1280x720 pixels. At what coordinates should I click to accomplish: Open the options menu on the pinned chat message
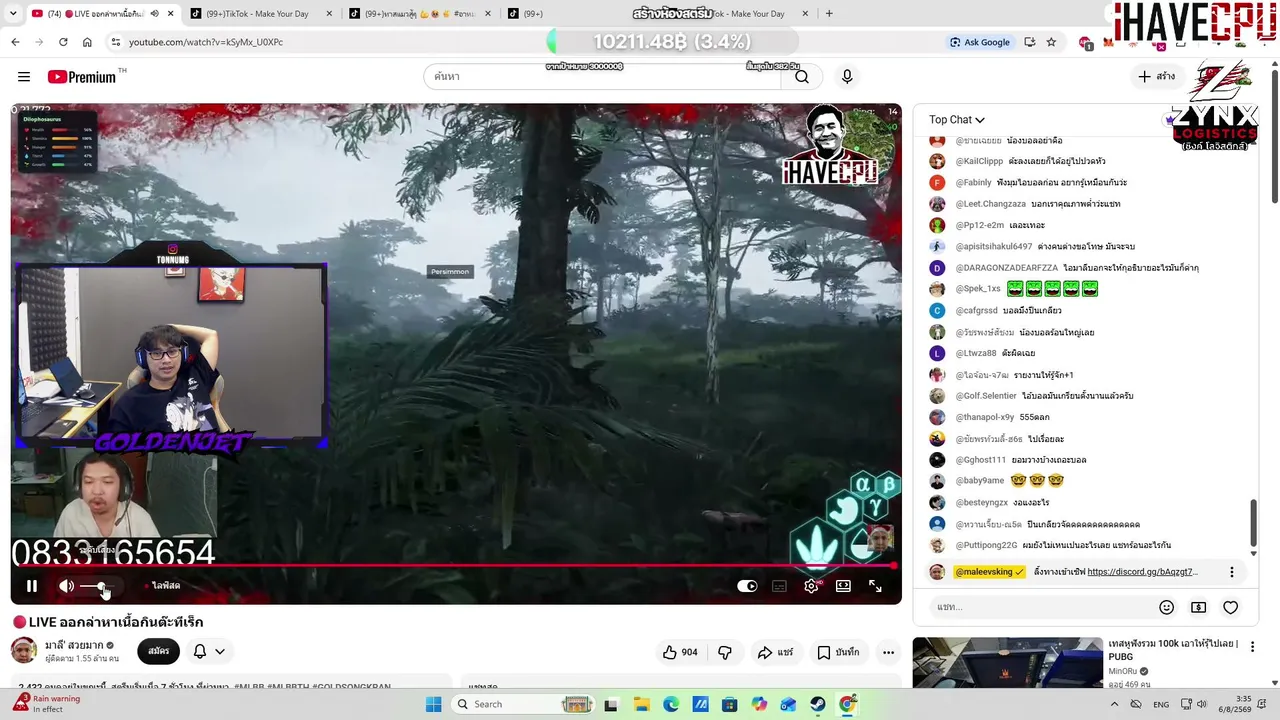[x=1232, y=572]
